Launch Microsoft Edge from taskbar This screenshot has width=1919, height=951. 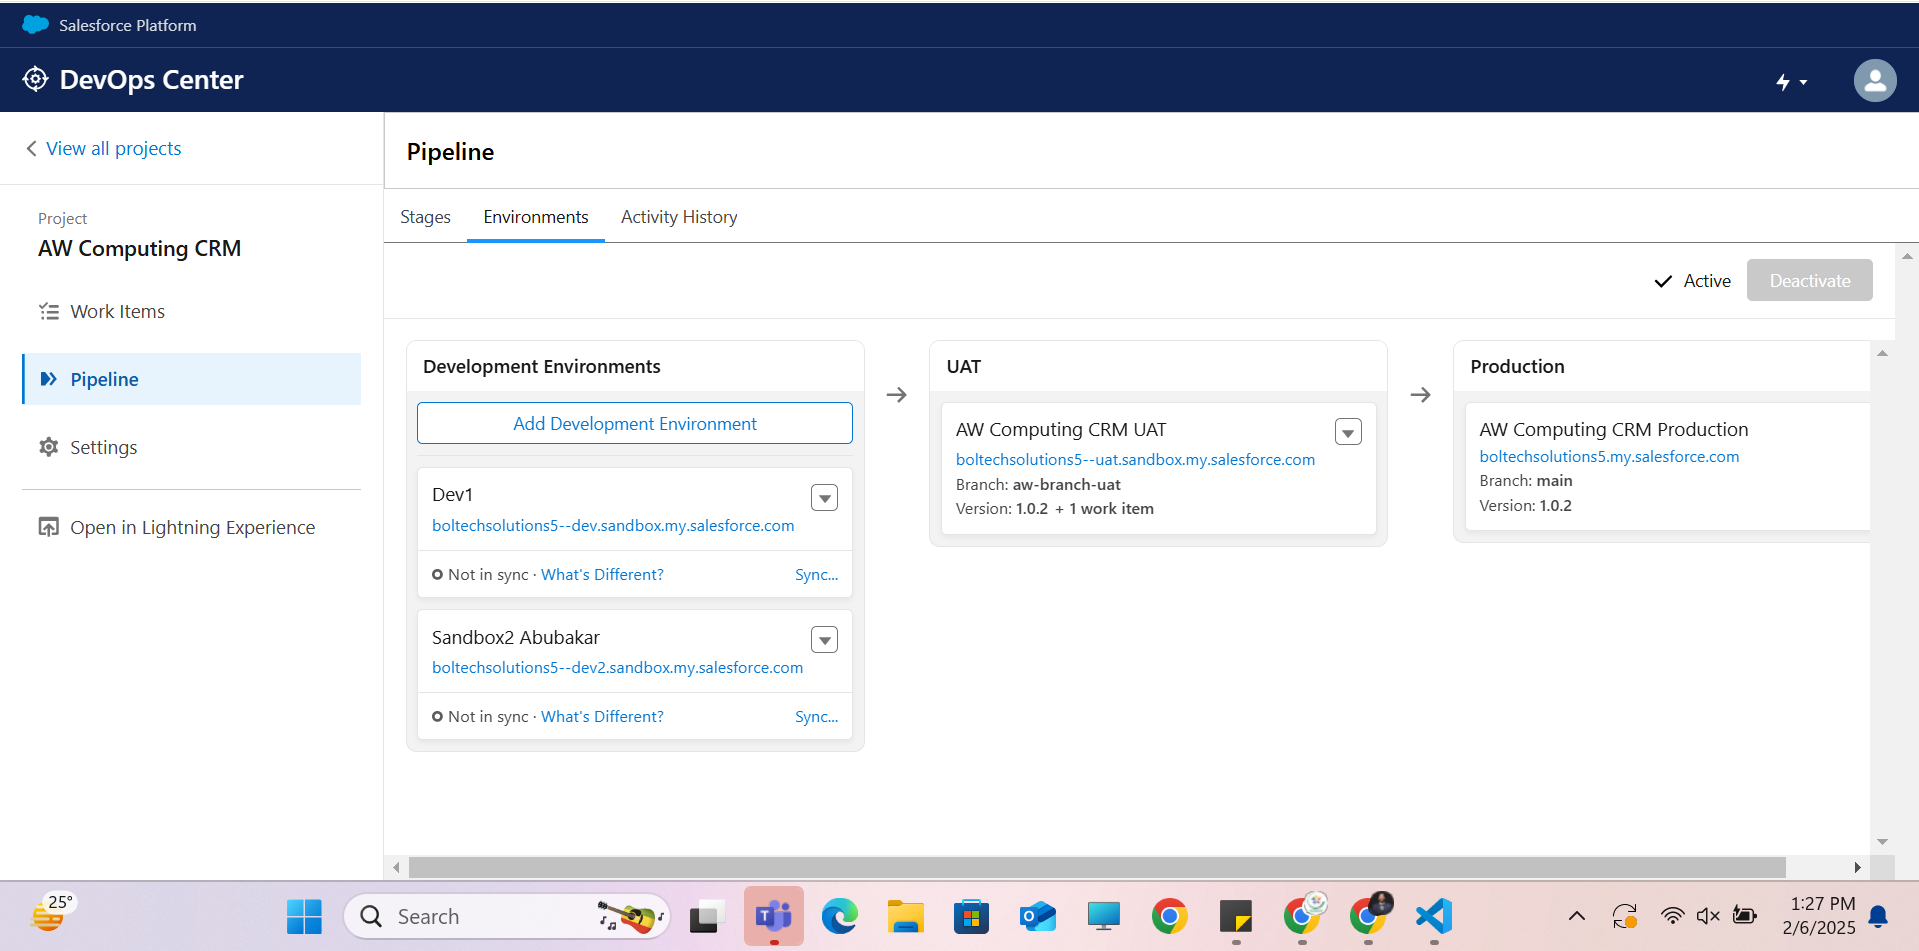pyautogui.click(x=839, y=916)
